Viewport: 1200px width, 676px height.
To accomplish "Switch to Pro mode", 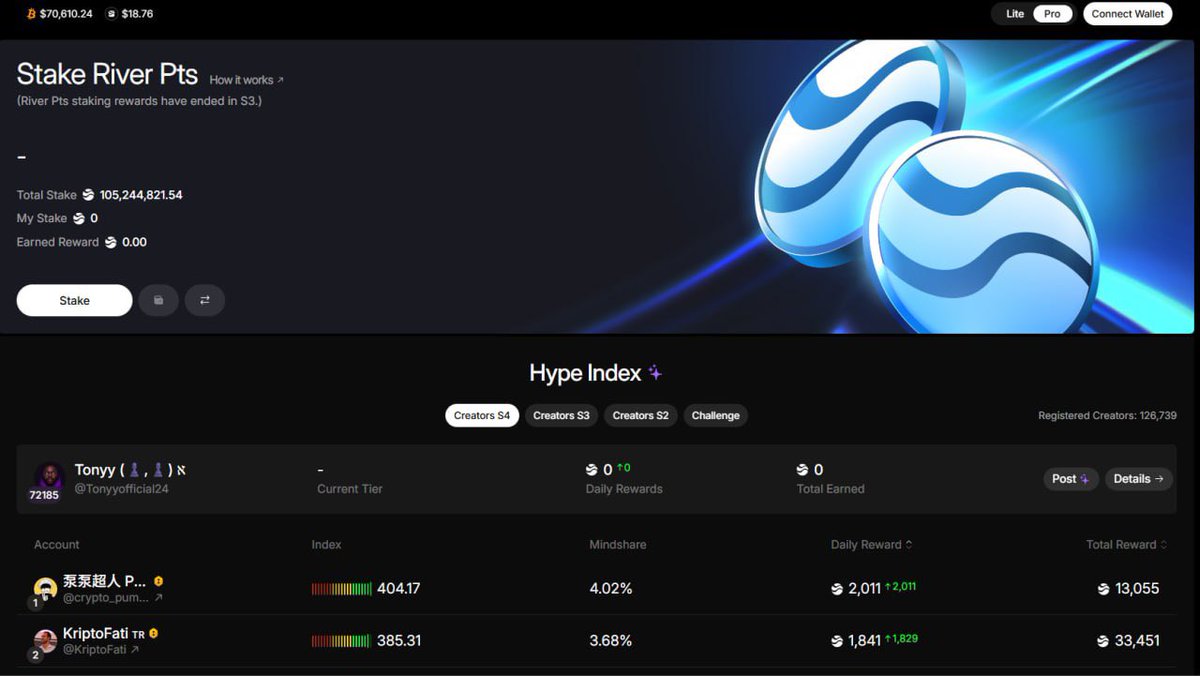I will 1052,14.
